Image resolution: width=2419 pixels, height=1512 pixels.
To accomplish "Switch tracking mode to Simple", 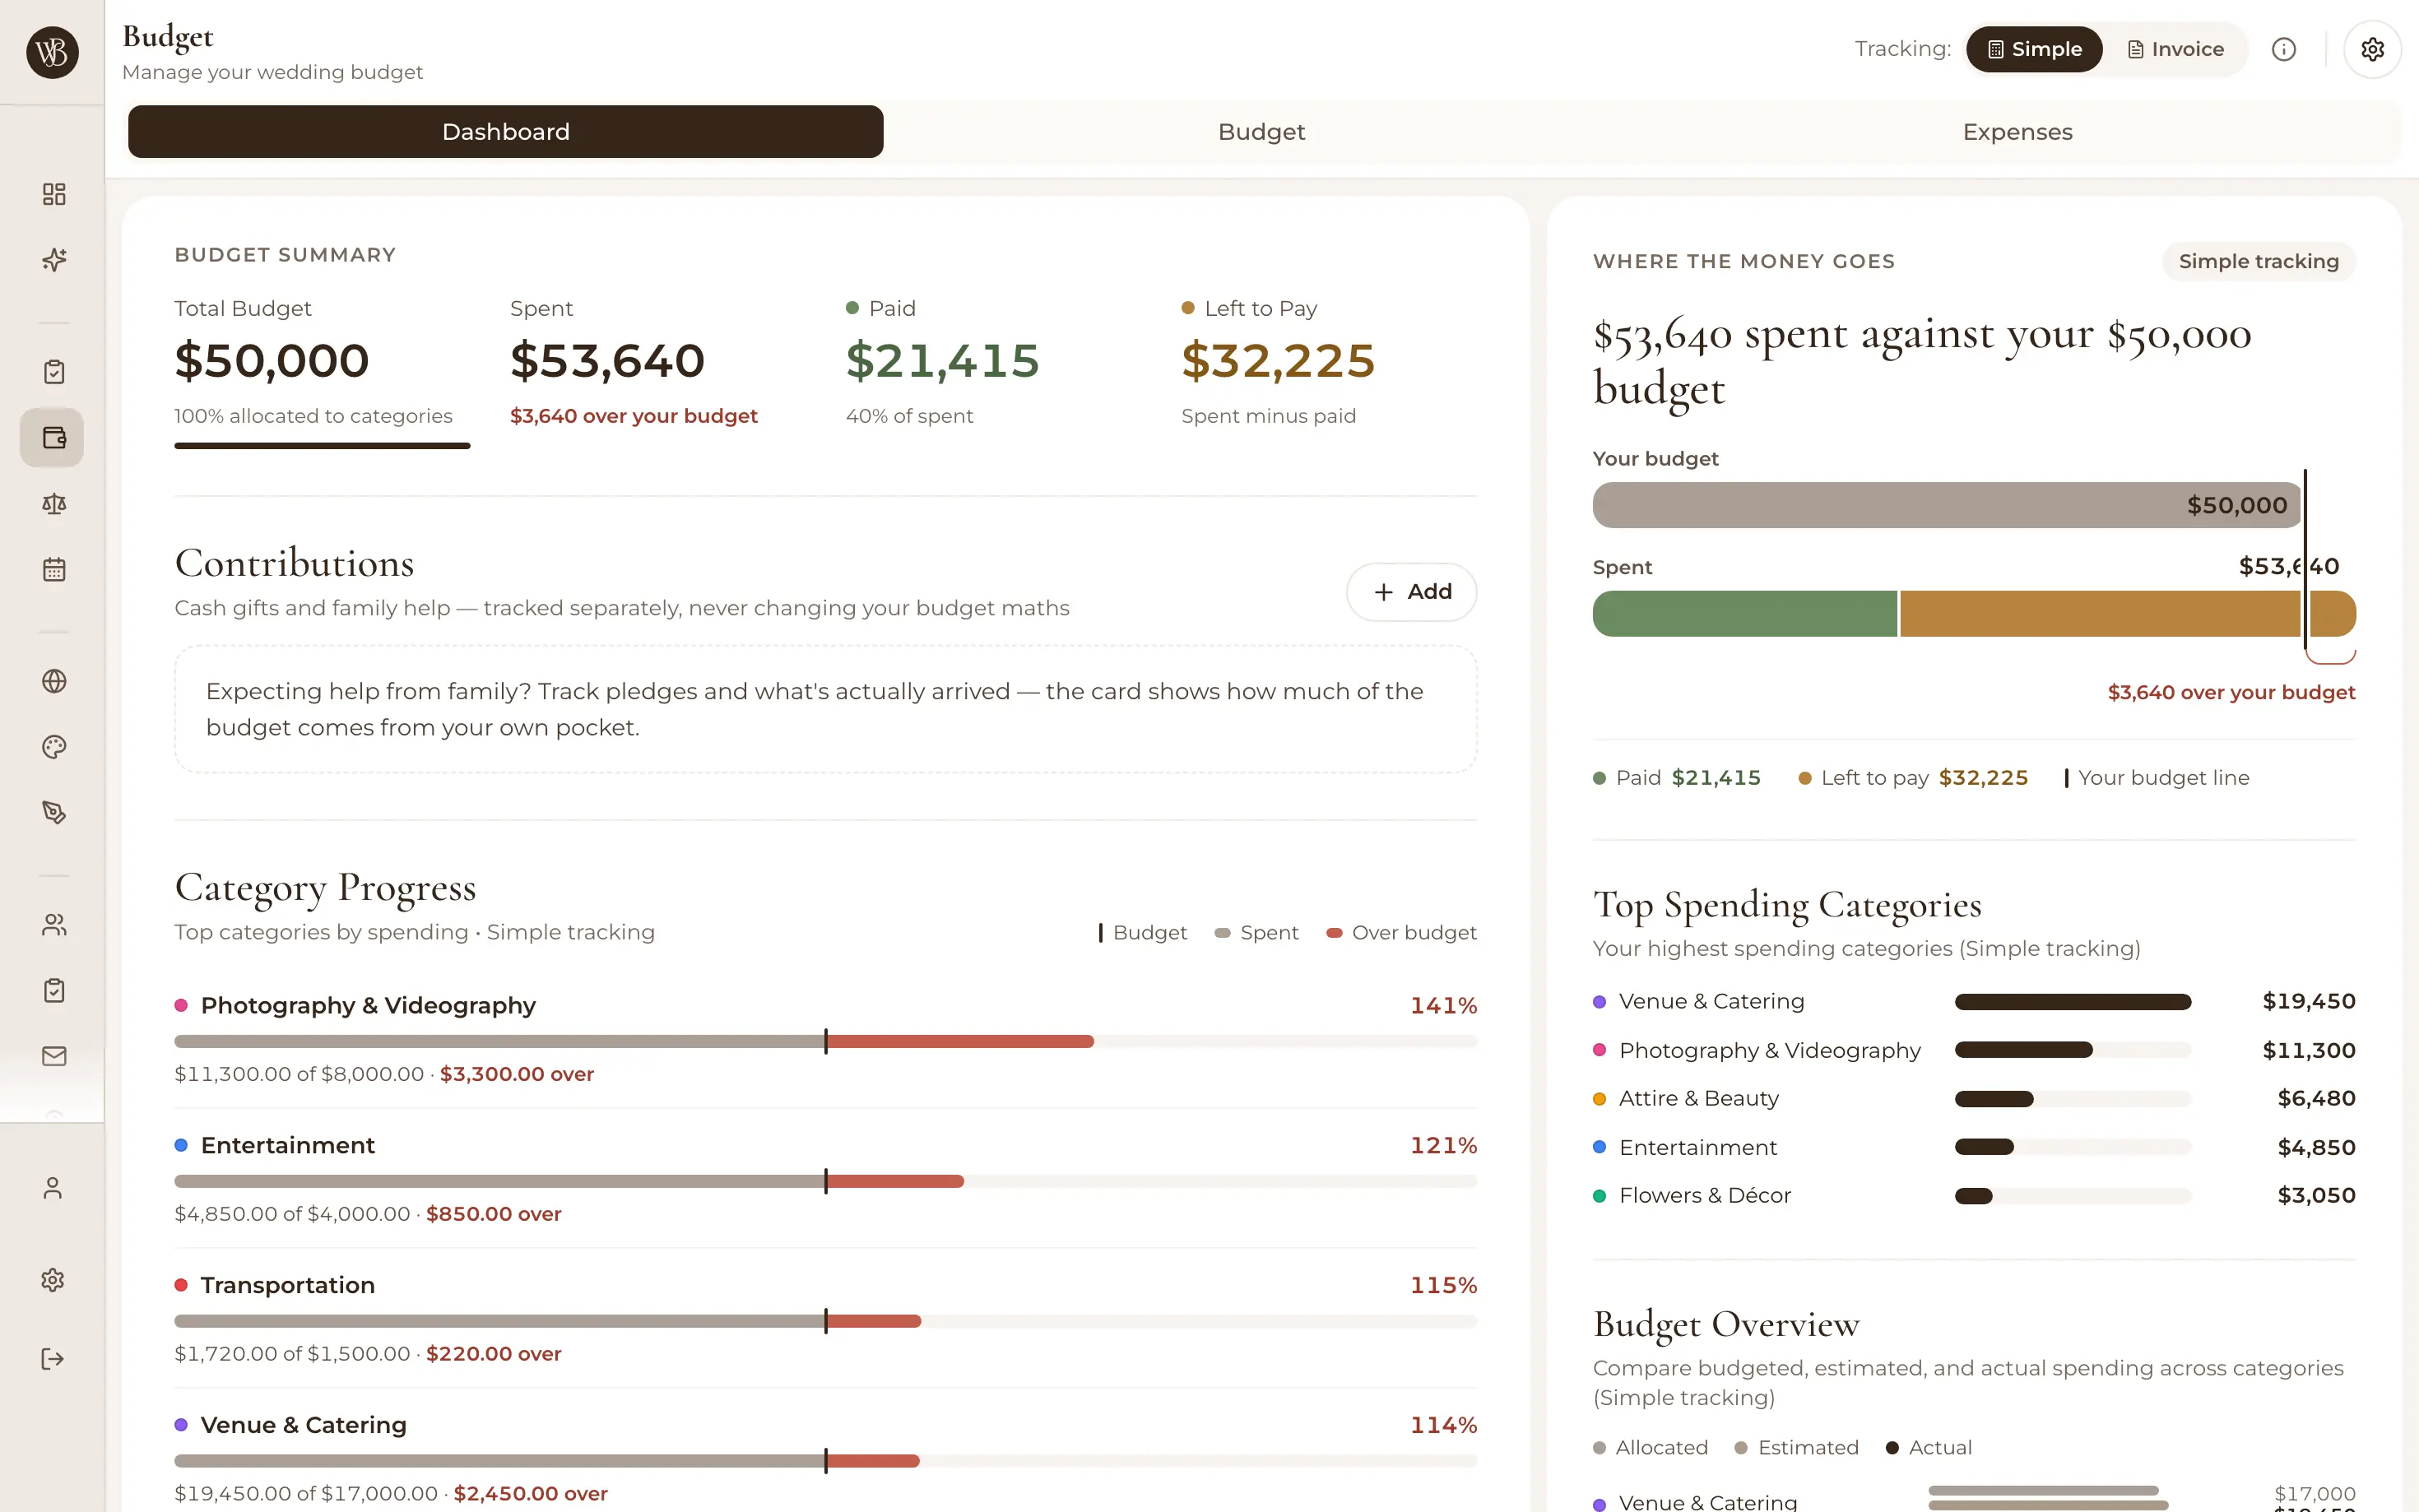I will 2033,49.
